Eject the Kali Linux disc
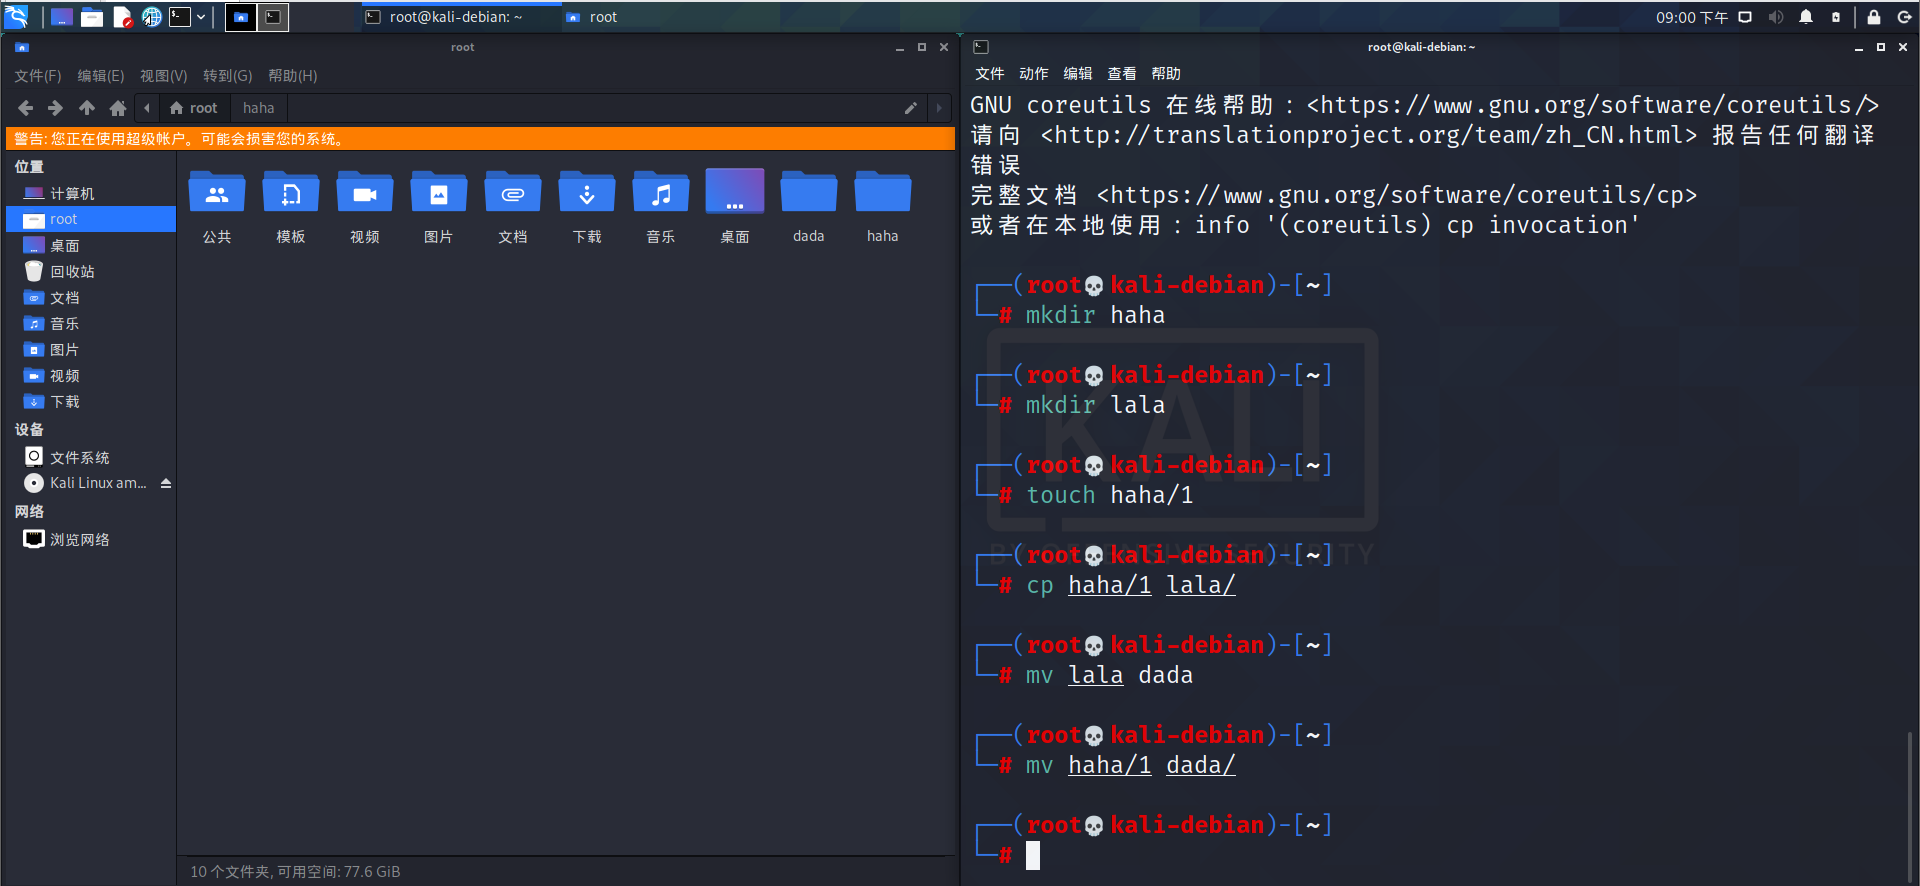Screen dimensions: 1920x886 point(166,483)
